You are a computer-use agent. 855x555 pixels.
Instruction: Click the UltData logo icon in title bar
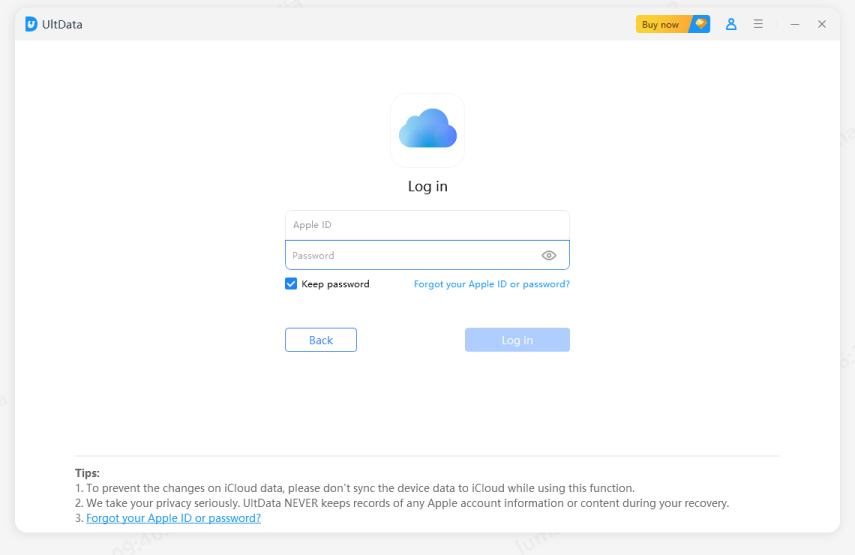point(31,24)
